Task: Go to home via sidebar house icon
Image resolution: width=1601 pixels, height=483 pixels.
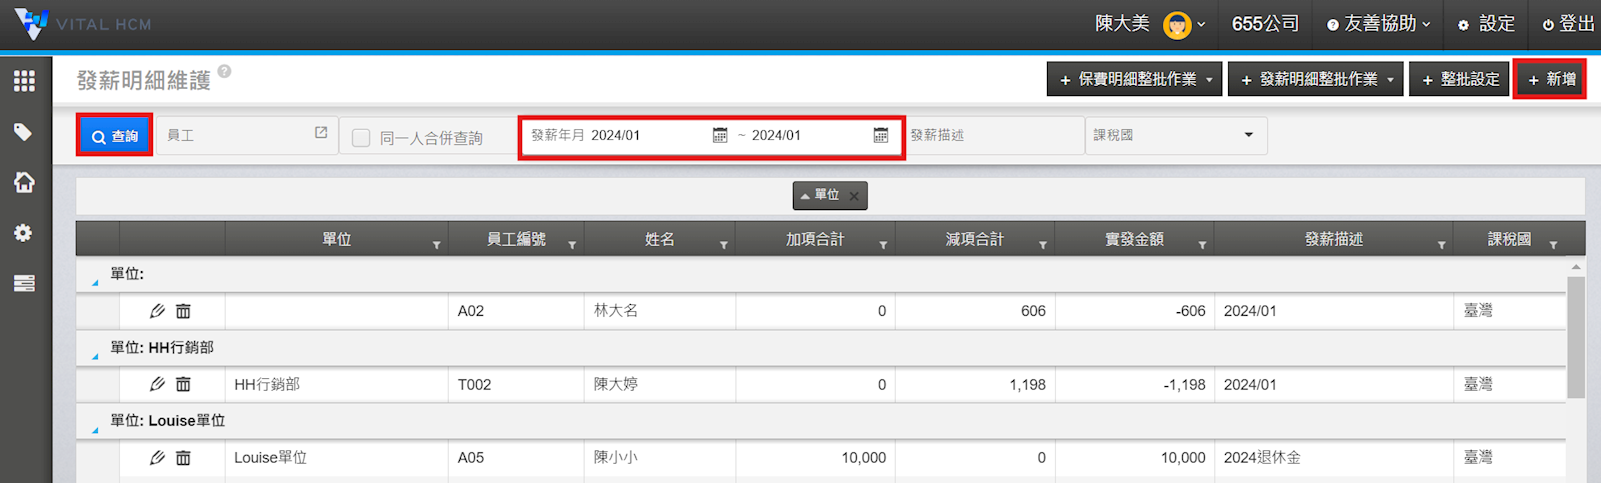Action: pyautogui.click(x=24, y=182)
